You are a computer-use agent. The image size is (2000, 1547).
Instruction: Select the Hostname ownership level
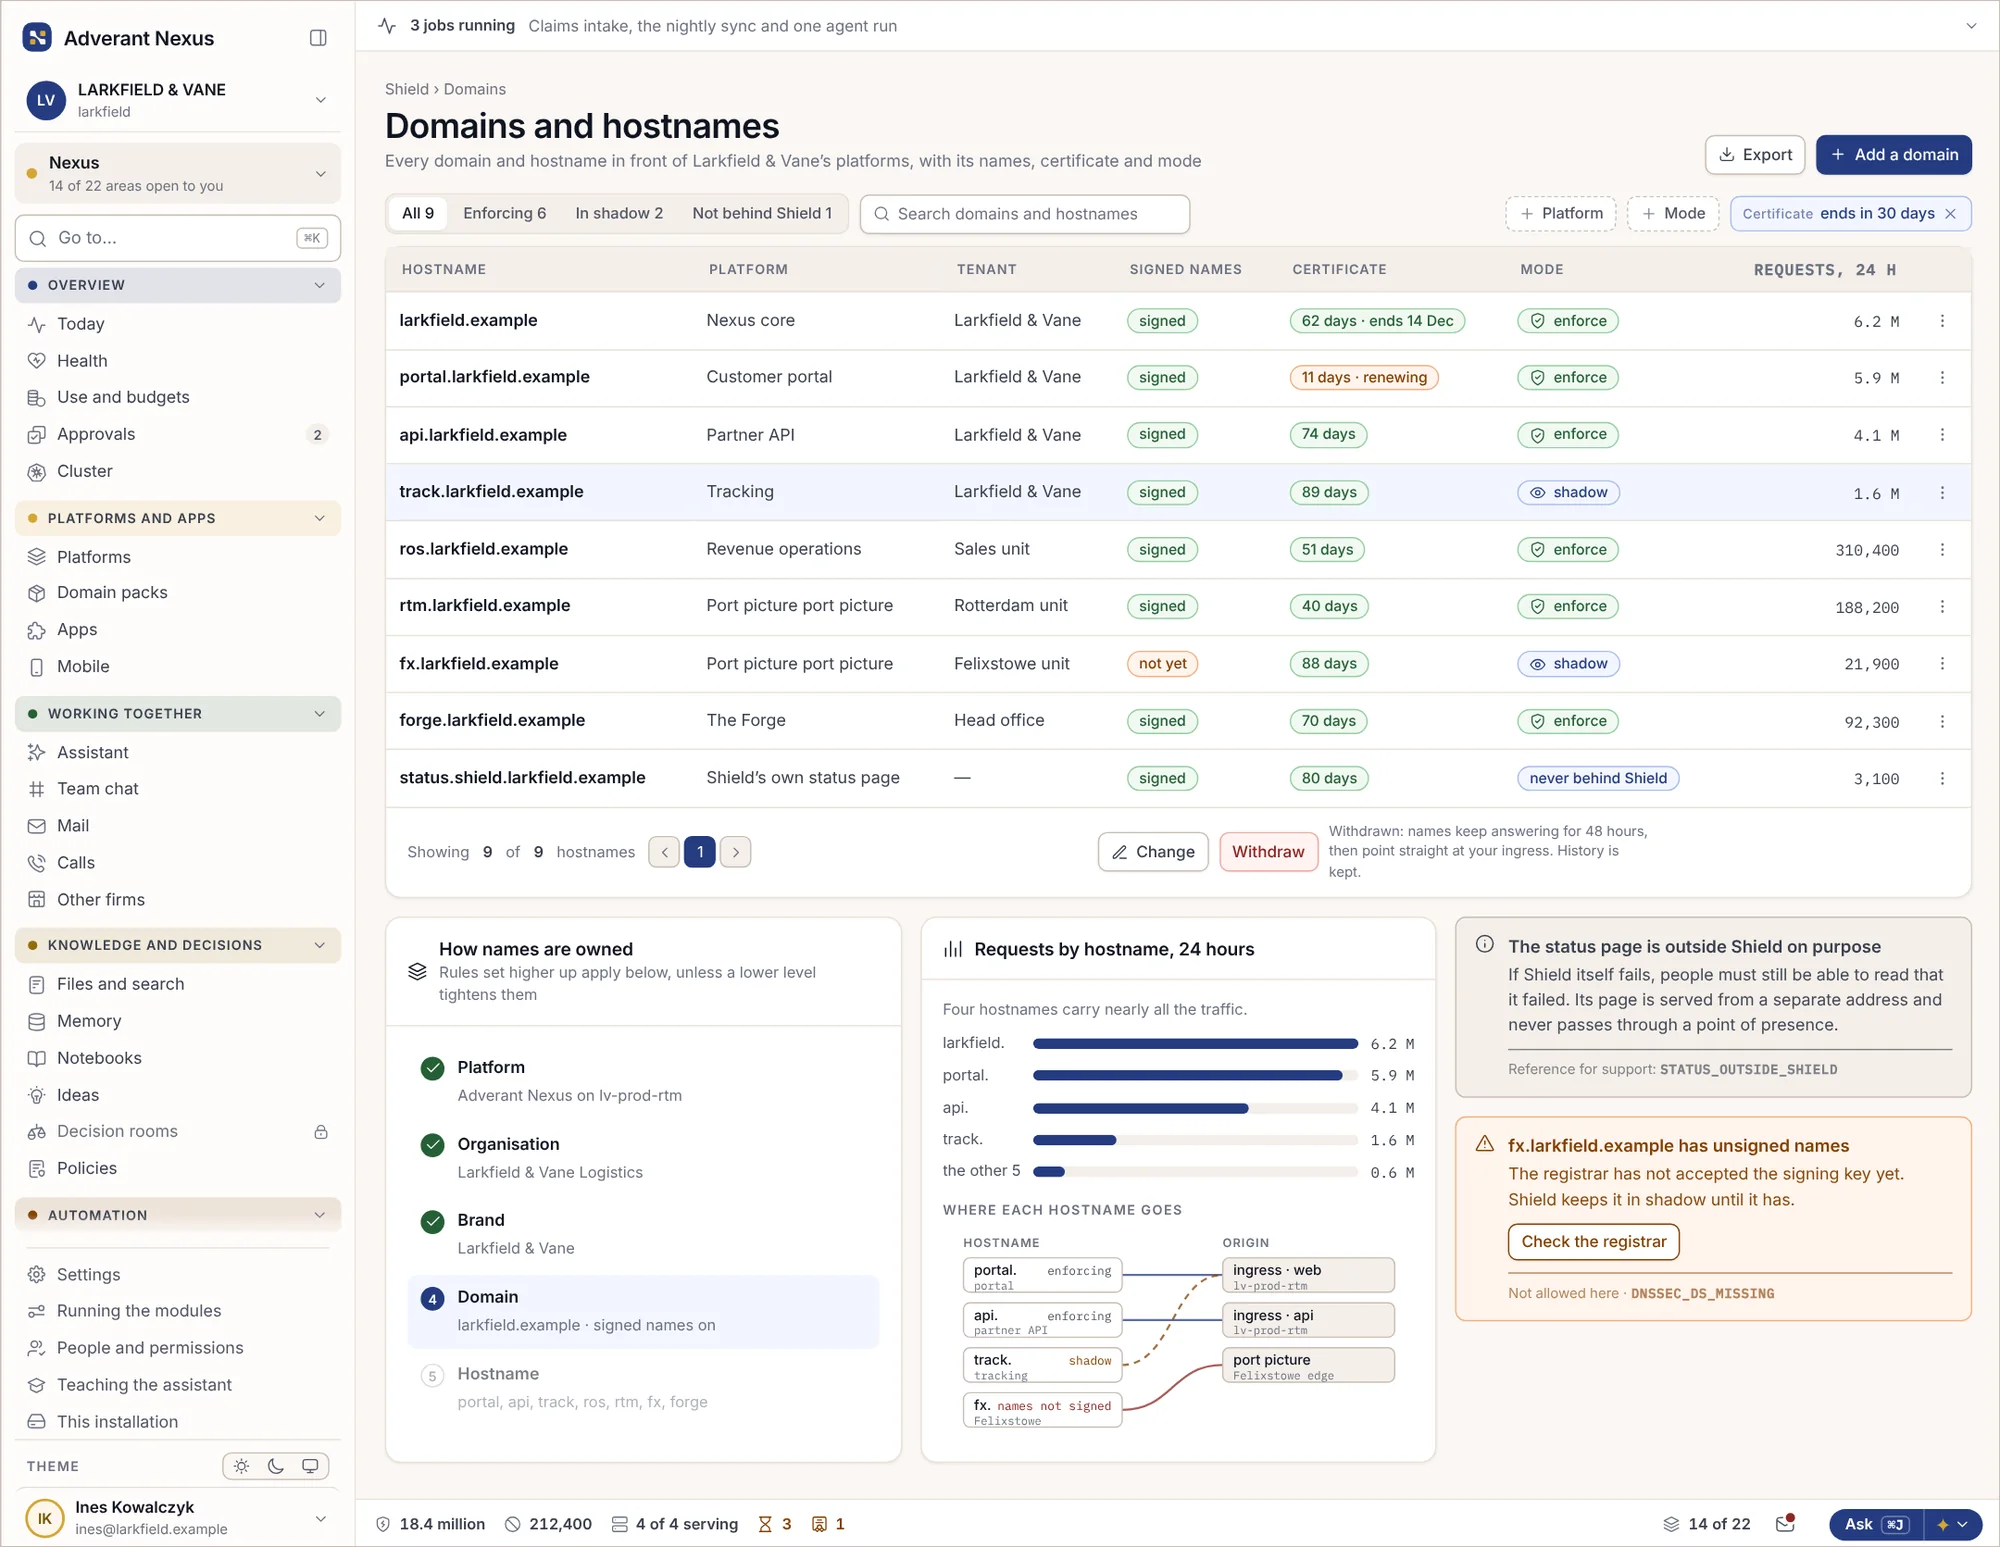(x=643, y=1388)
